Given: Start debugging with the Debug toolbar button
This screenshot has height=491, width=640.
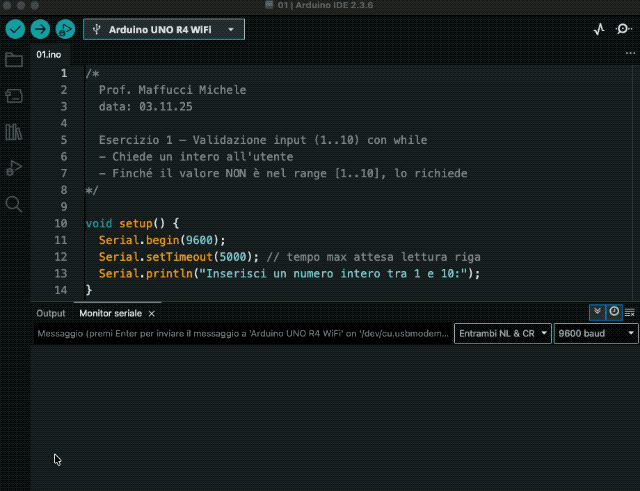Looking at the screenshot, I should 66,30.
